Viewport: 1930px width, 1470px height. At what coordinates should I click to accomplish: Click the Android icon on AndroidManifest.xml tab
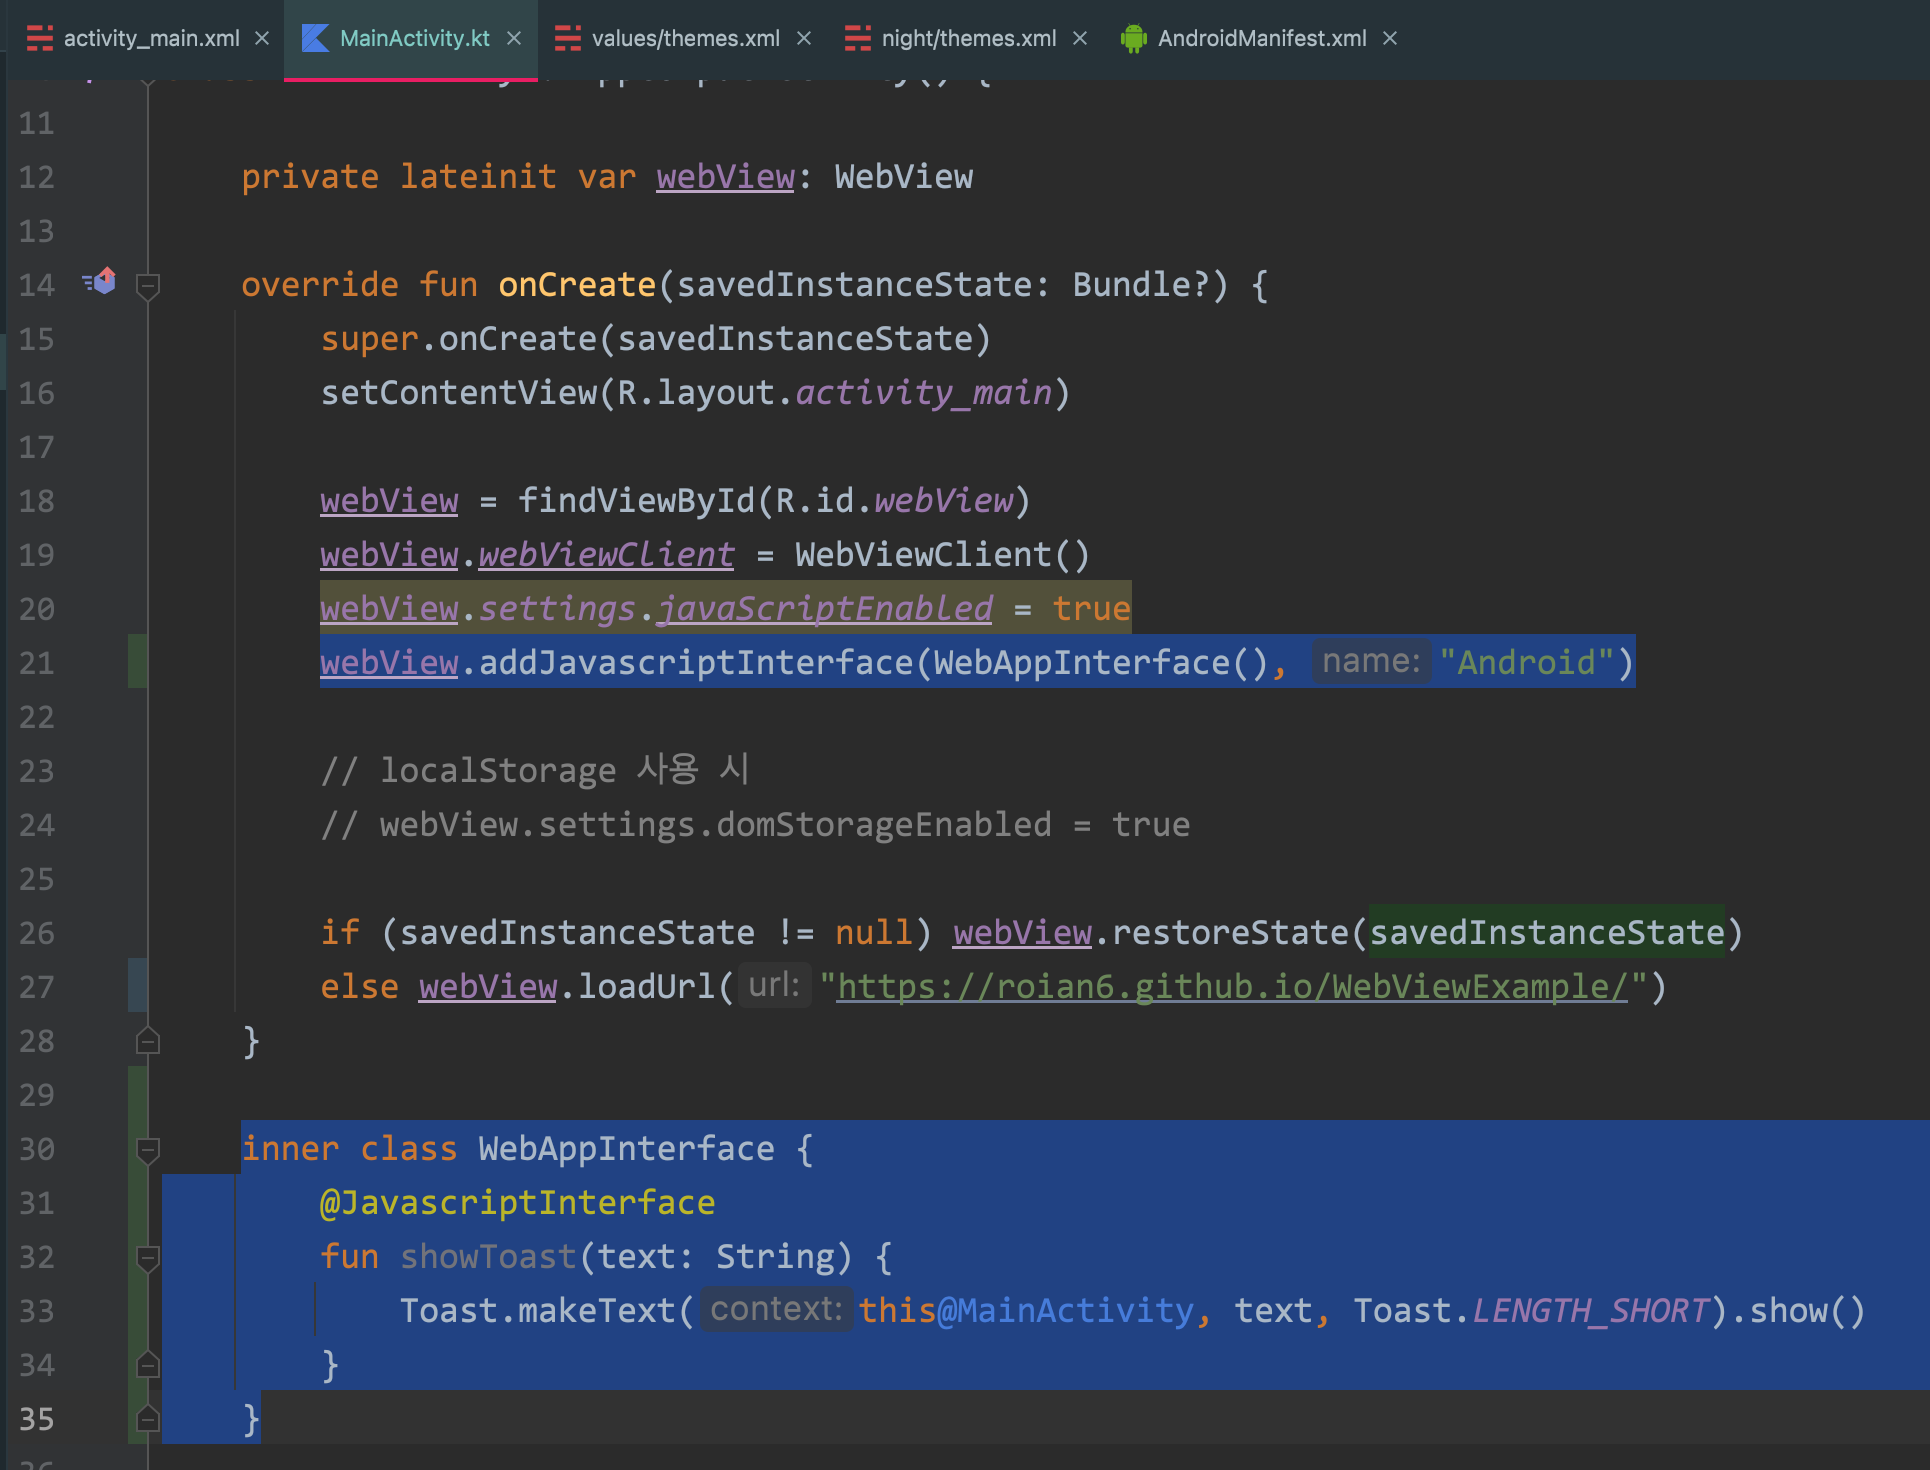[x=1133, y=38]
